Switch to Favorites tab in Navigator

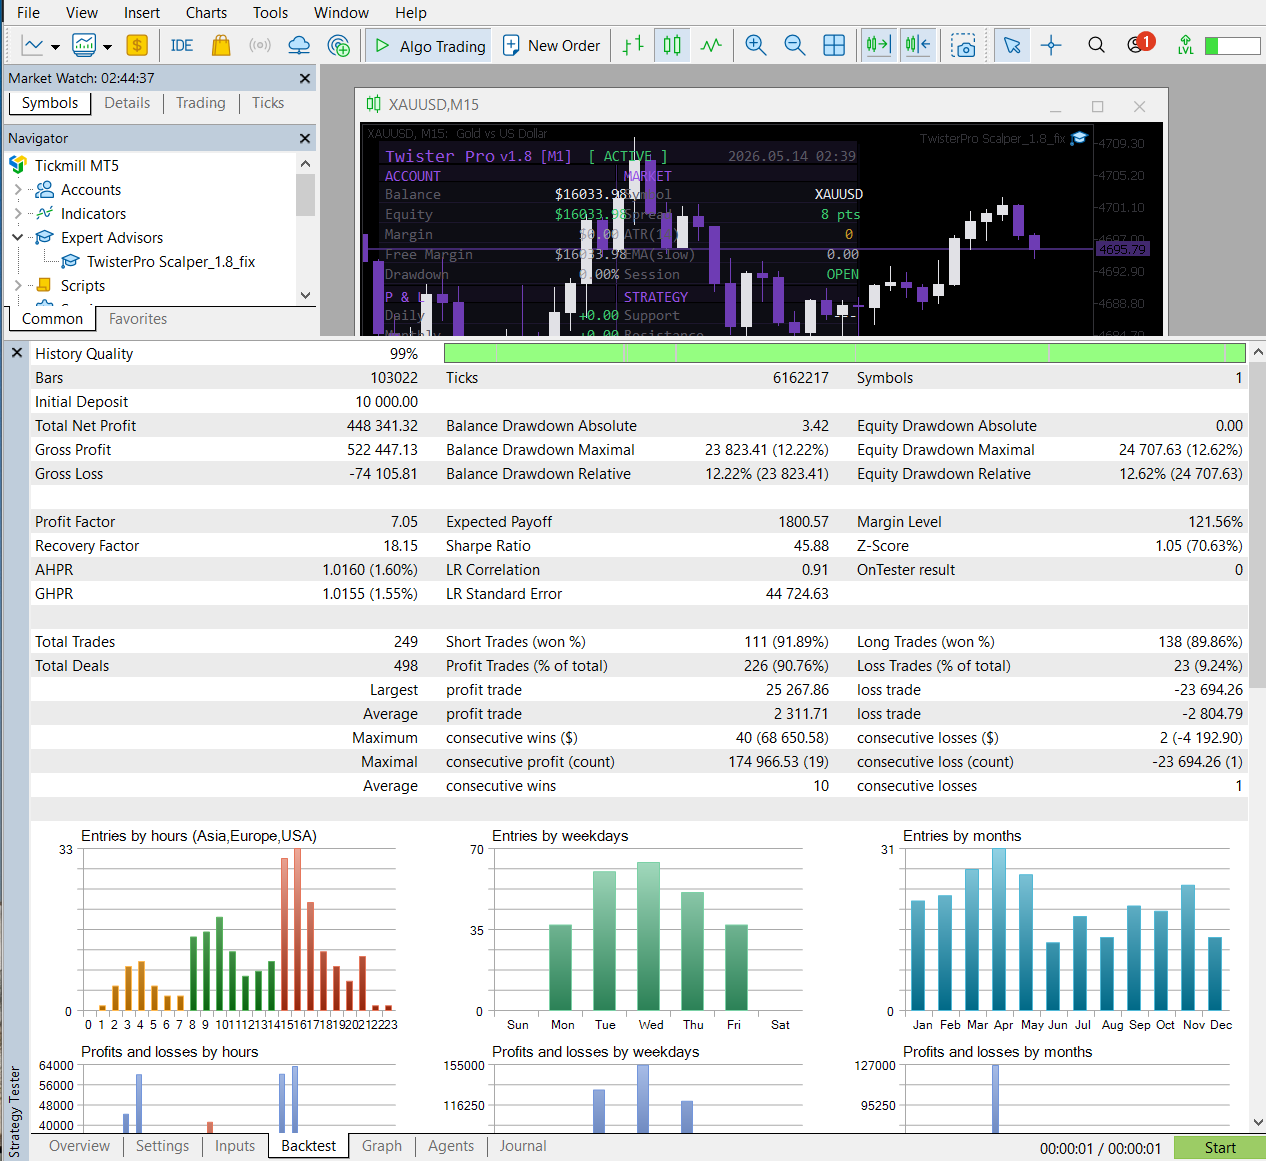(x=138, y=319)
